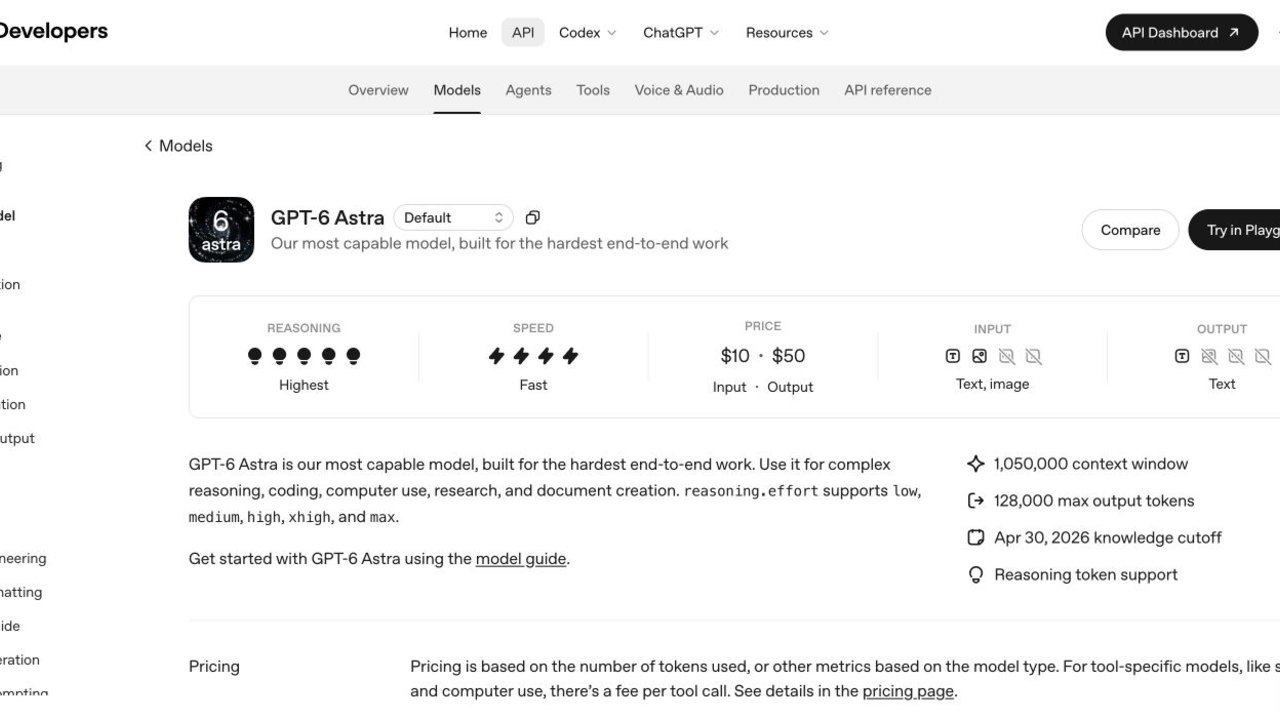Switch to the Voice & Audio tab
This screenshot has width=1280, height=720.
point(679,90)
